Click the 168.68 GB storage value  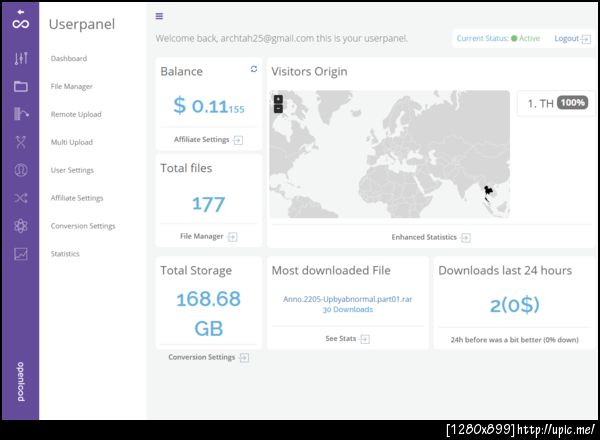(209, 314)
